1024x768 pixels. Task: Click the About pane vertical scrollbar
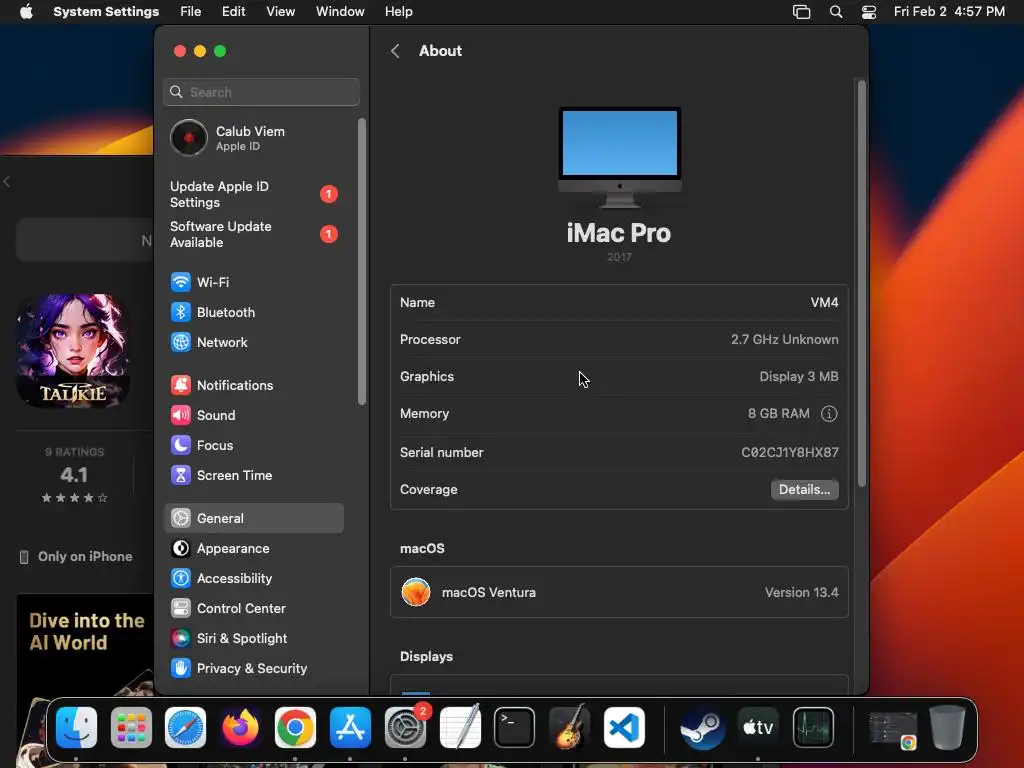pyautogui.click(x=862, y=283)
